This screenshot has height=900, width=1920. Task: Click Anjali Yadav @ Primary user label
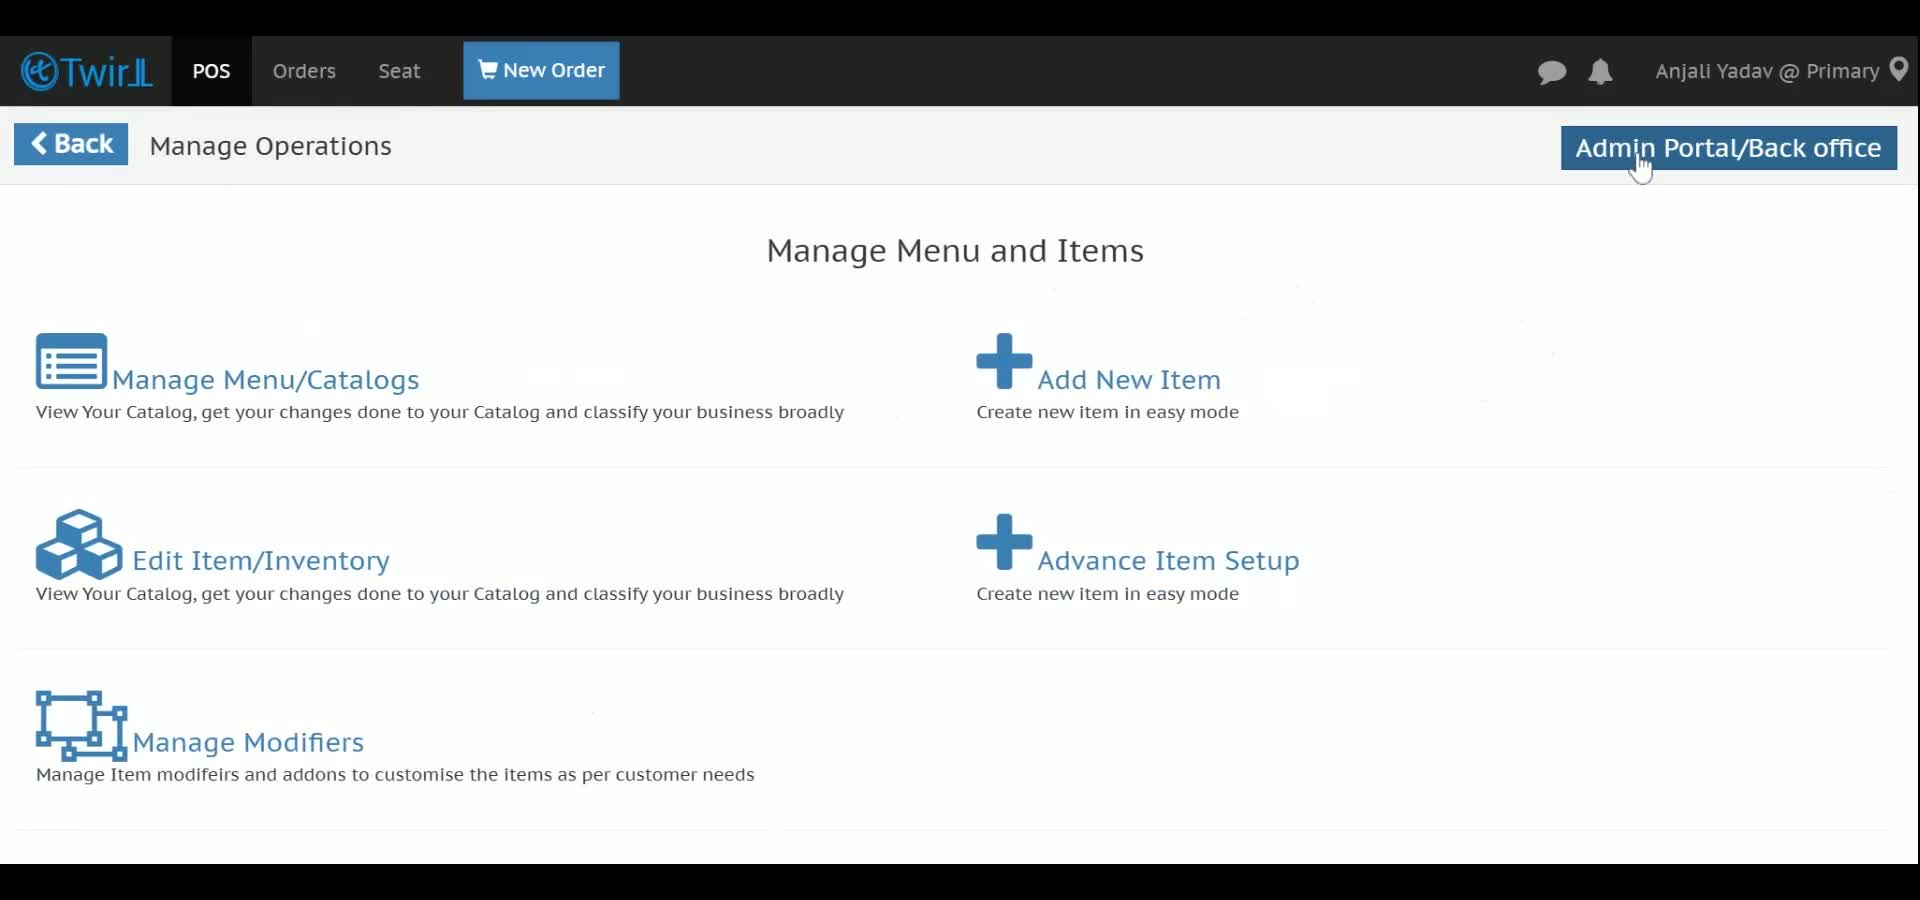coord(1767,71)
